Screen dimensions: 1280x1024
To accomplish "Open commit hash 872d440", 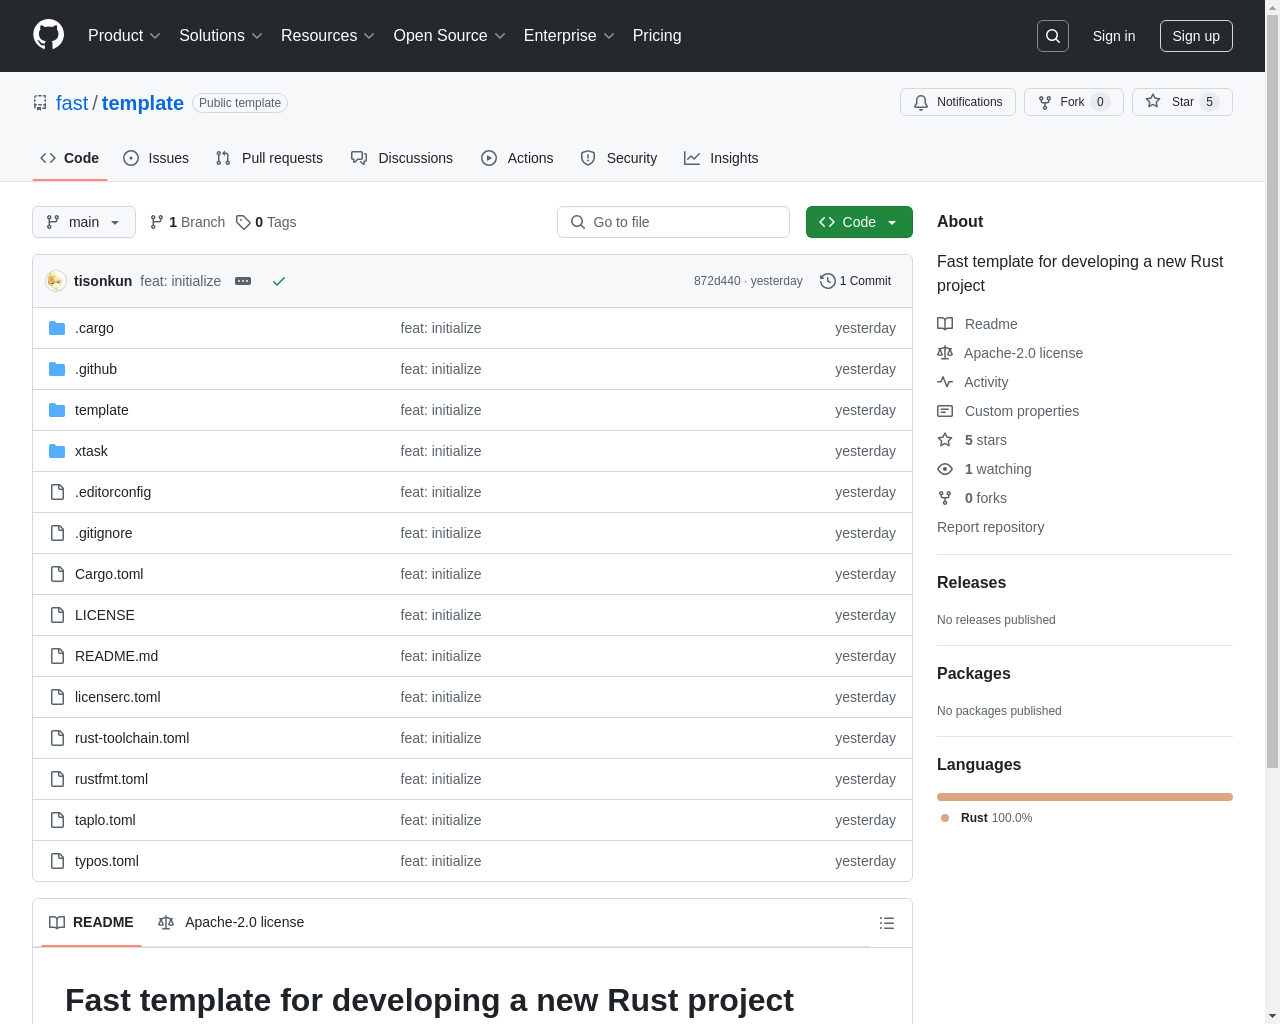I will (717, 281).
